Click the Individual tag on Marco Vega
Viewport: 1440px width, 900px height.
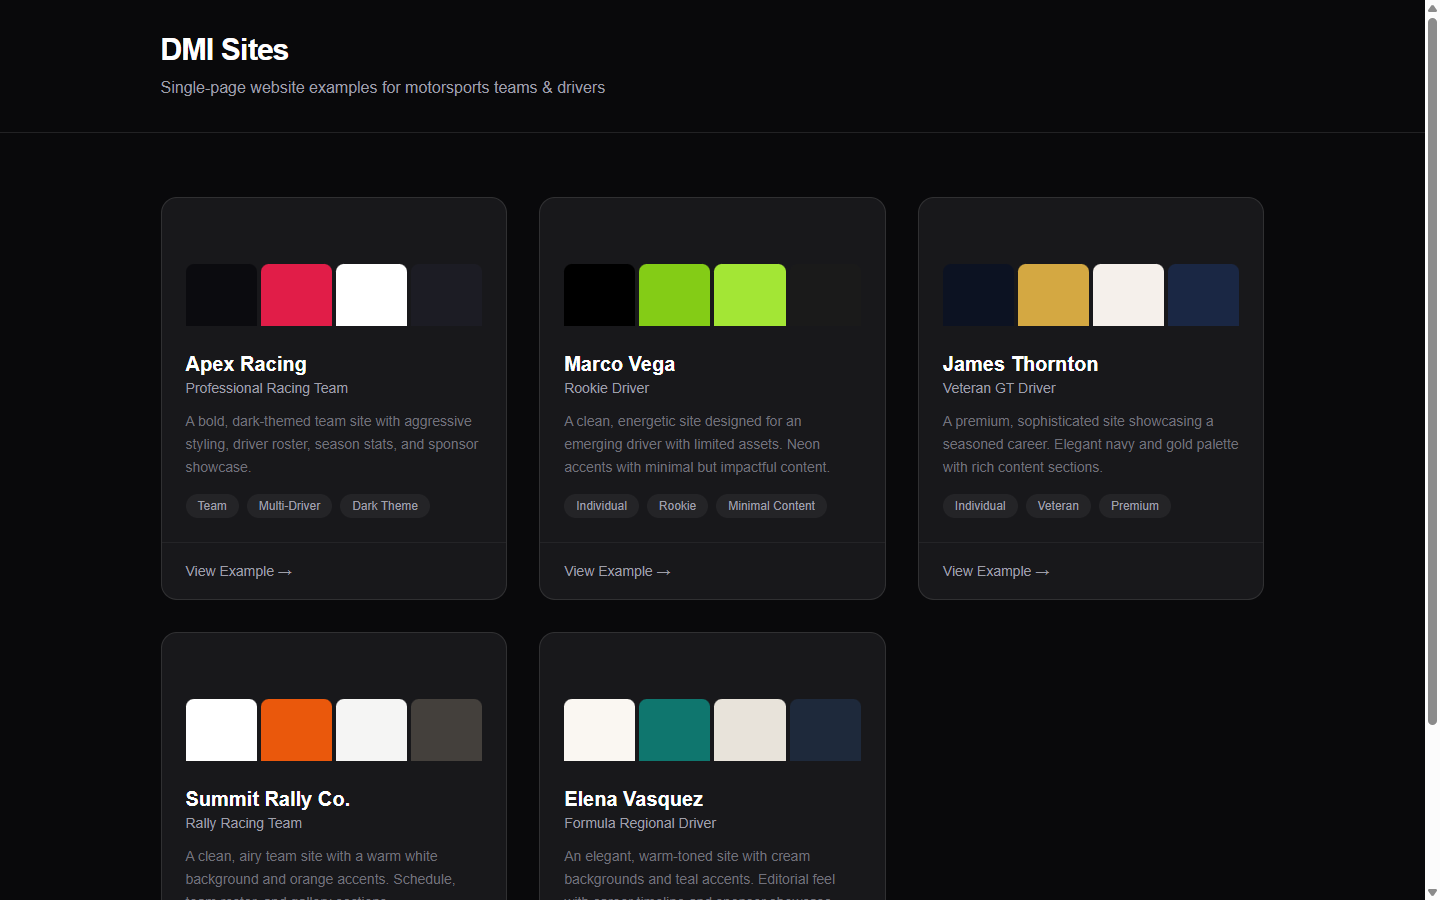[601, 506]
